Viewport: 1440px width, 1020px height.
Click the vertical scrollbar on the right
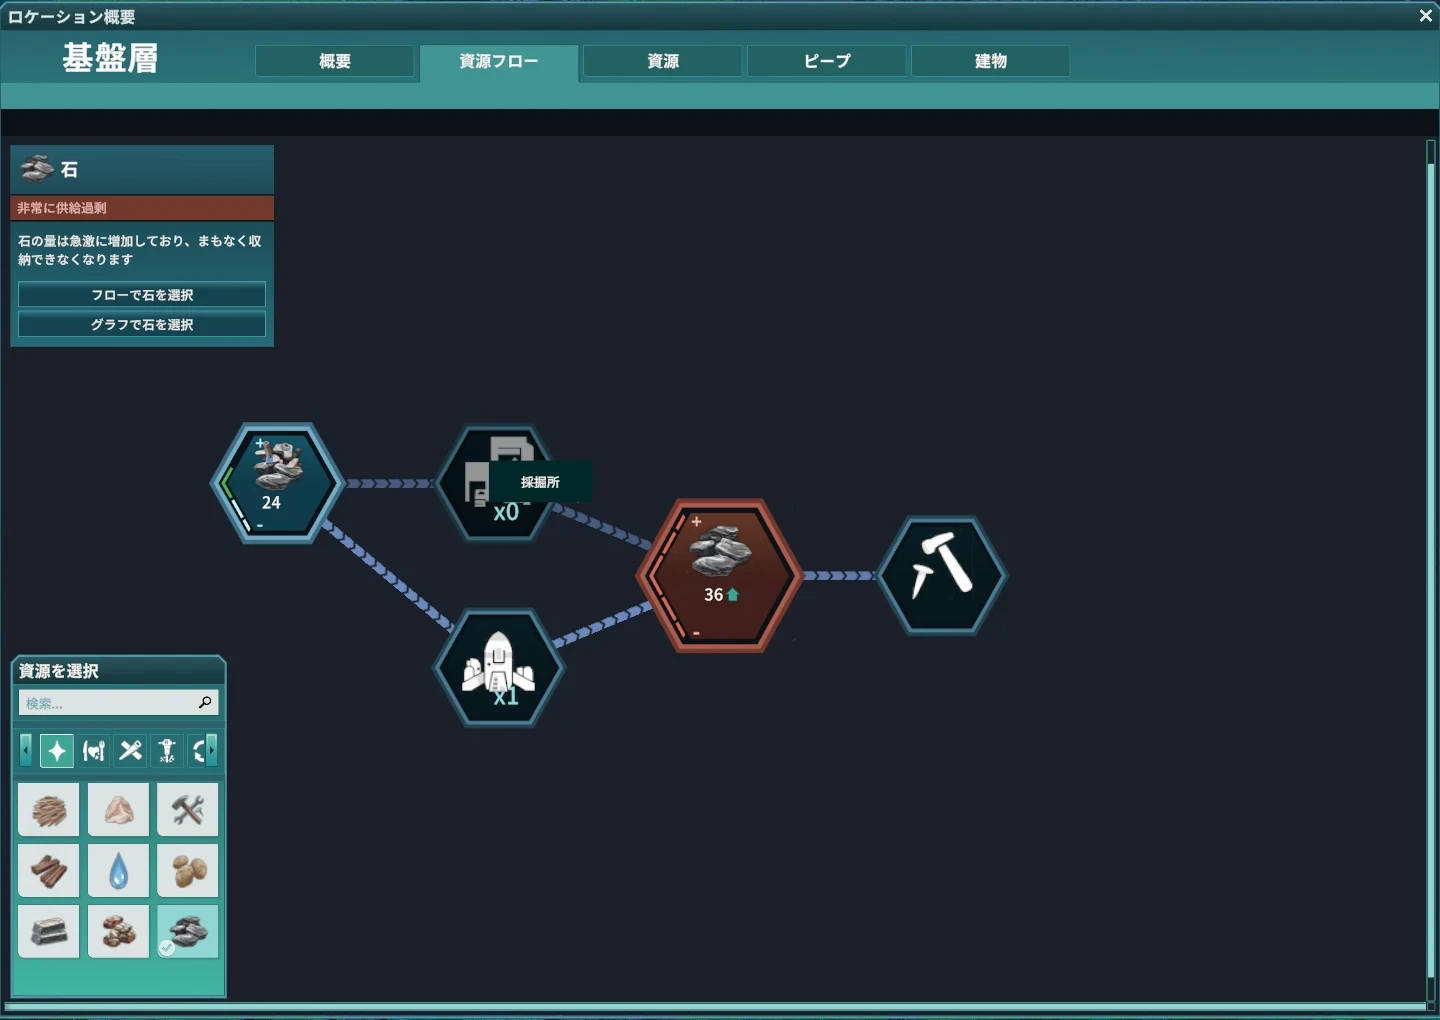1431,570
